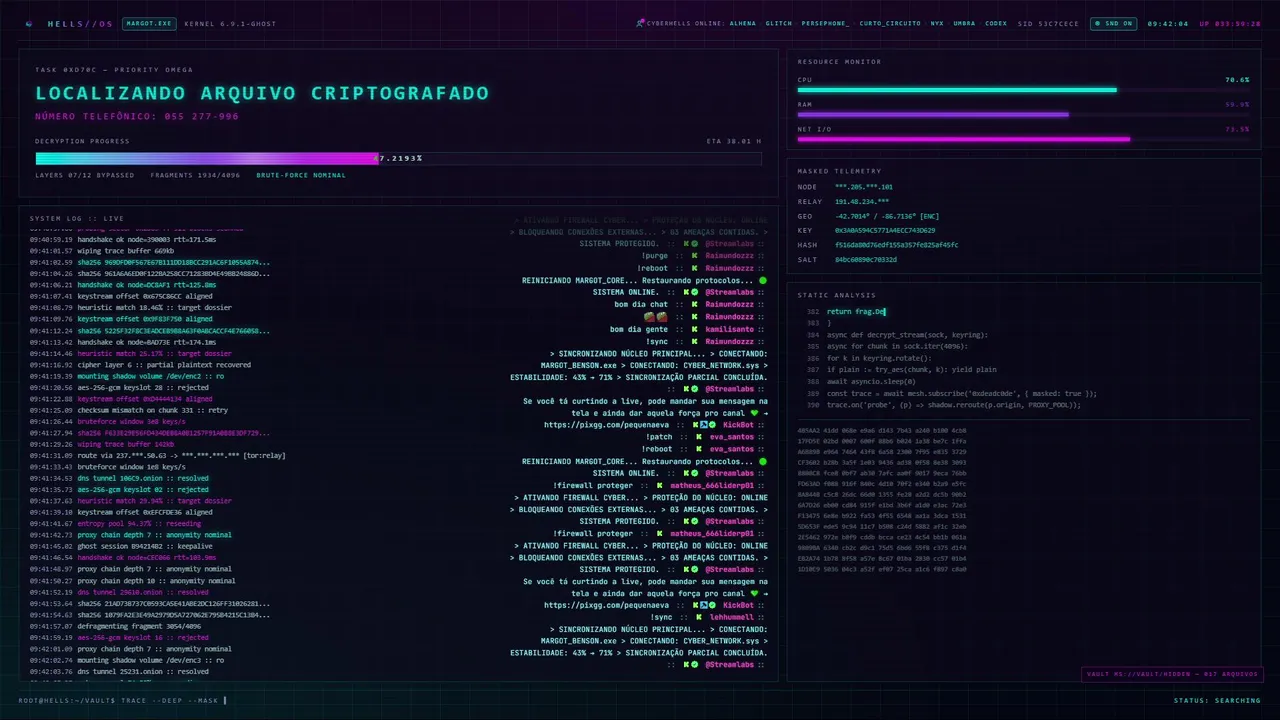Click the Kick badge beside kamilisanto
Screen dimensions: 1280x720
point(693,329)
